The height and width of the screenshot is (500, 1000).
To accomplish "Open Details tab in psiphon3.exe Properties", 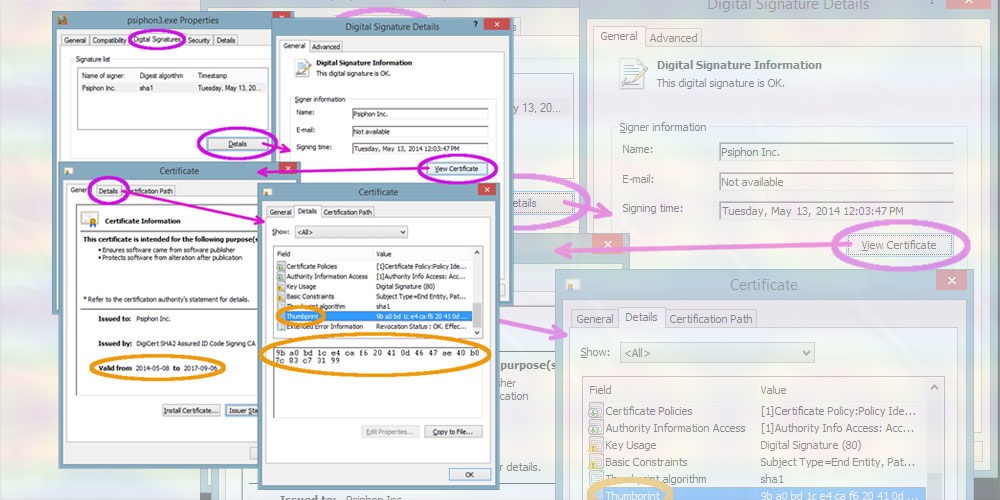I will tap(225, 40).
